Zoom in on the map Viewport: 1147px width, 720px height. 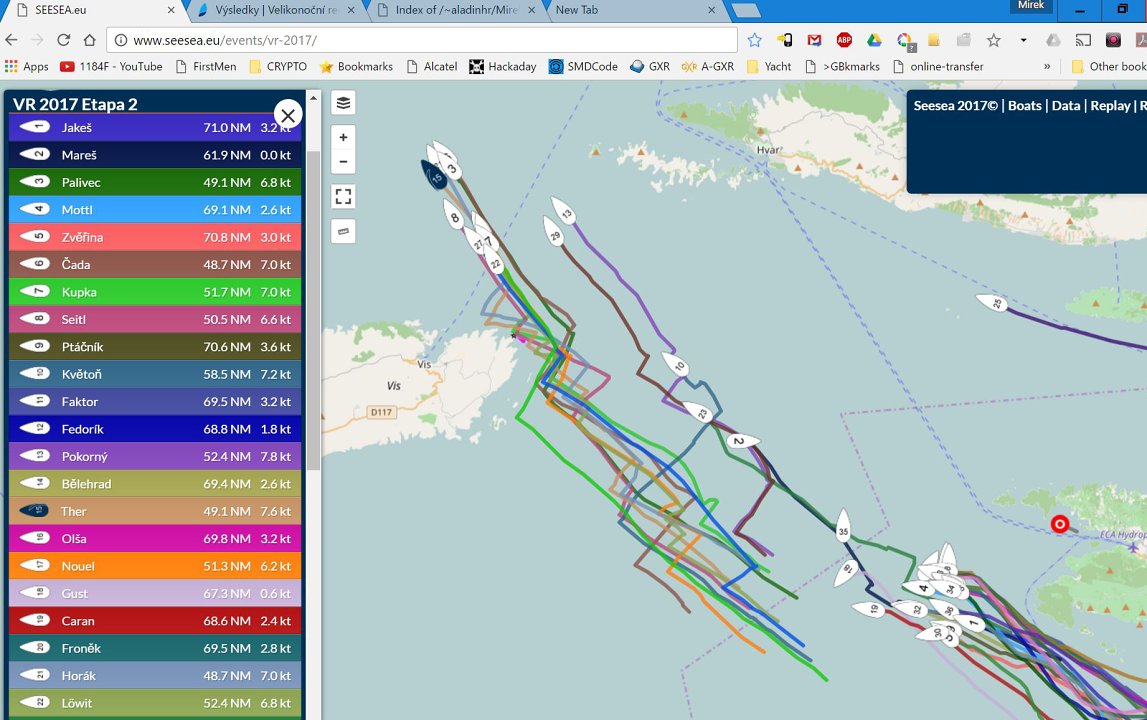(343, 138)
